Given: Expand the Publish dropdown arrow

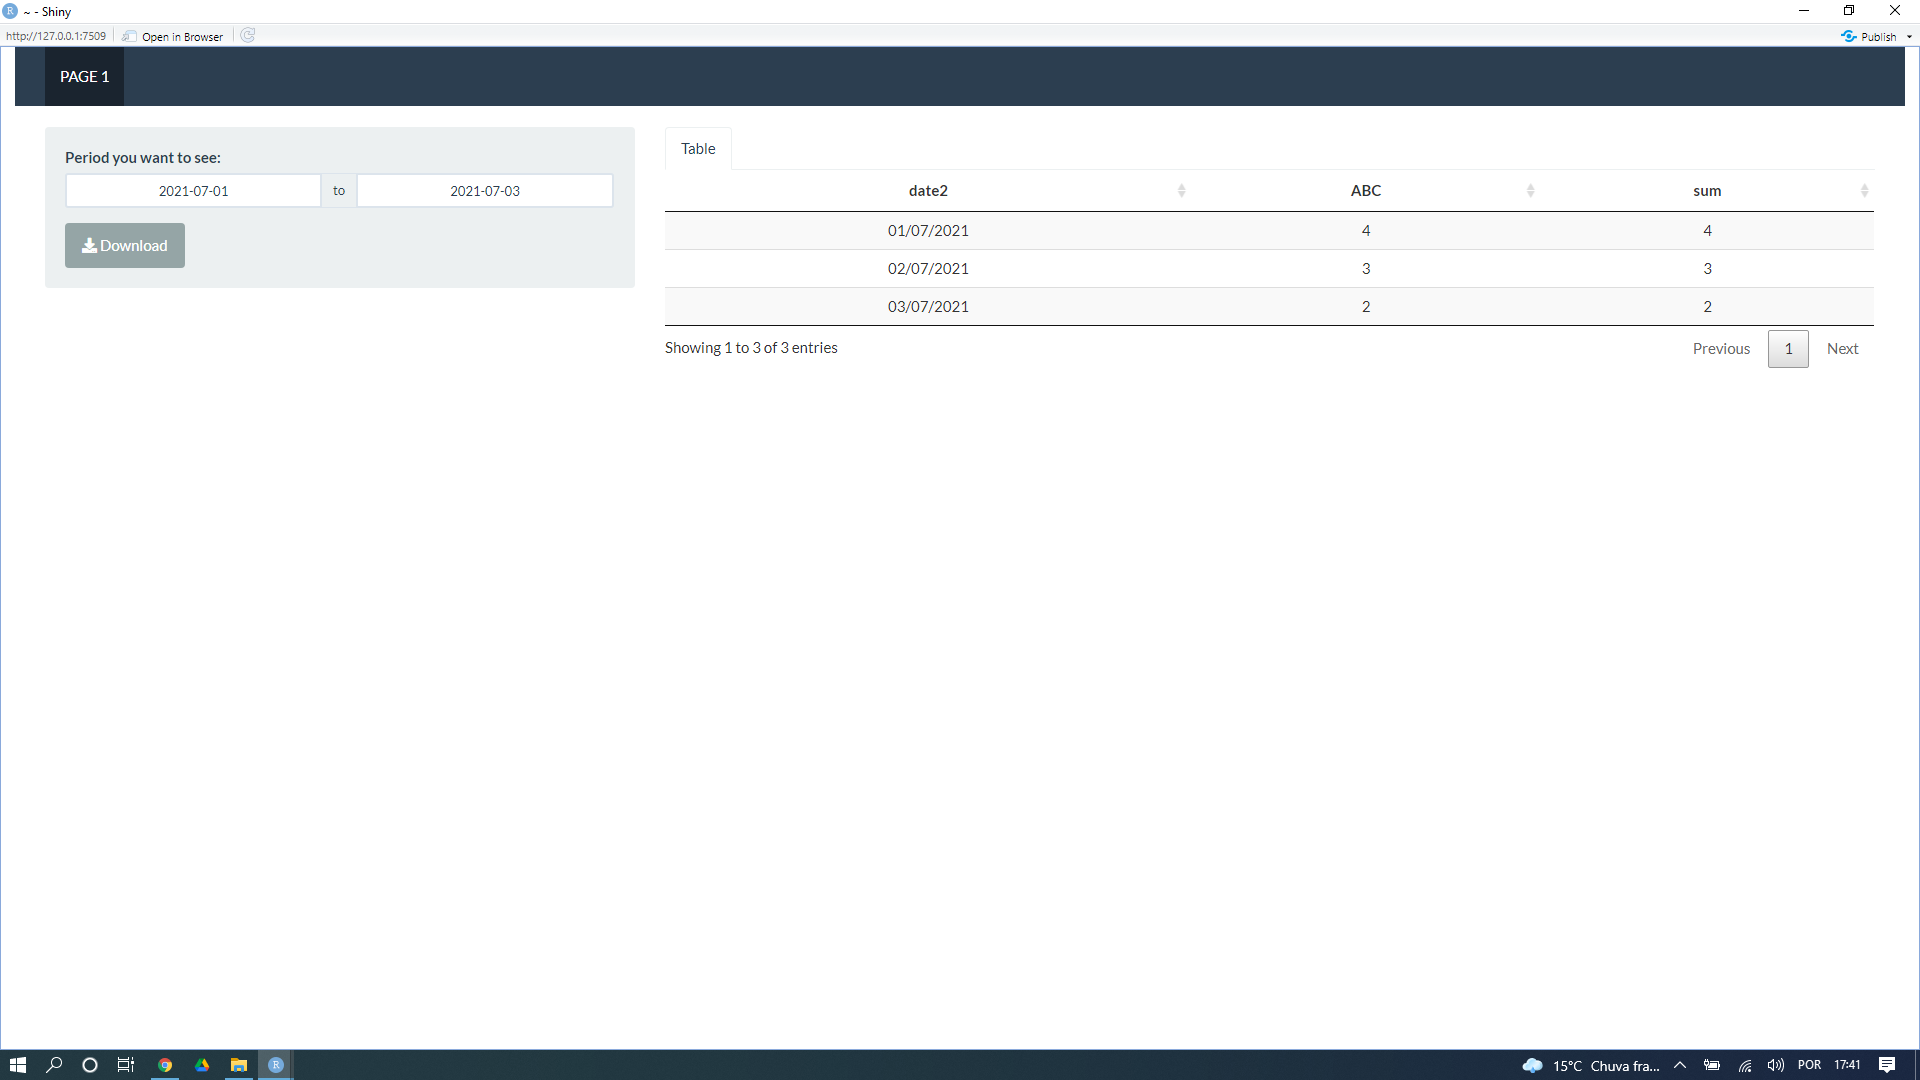Looking at the screenshot, I should coord(1909,37).
